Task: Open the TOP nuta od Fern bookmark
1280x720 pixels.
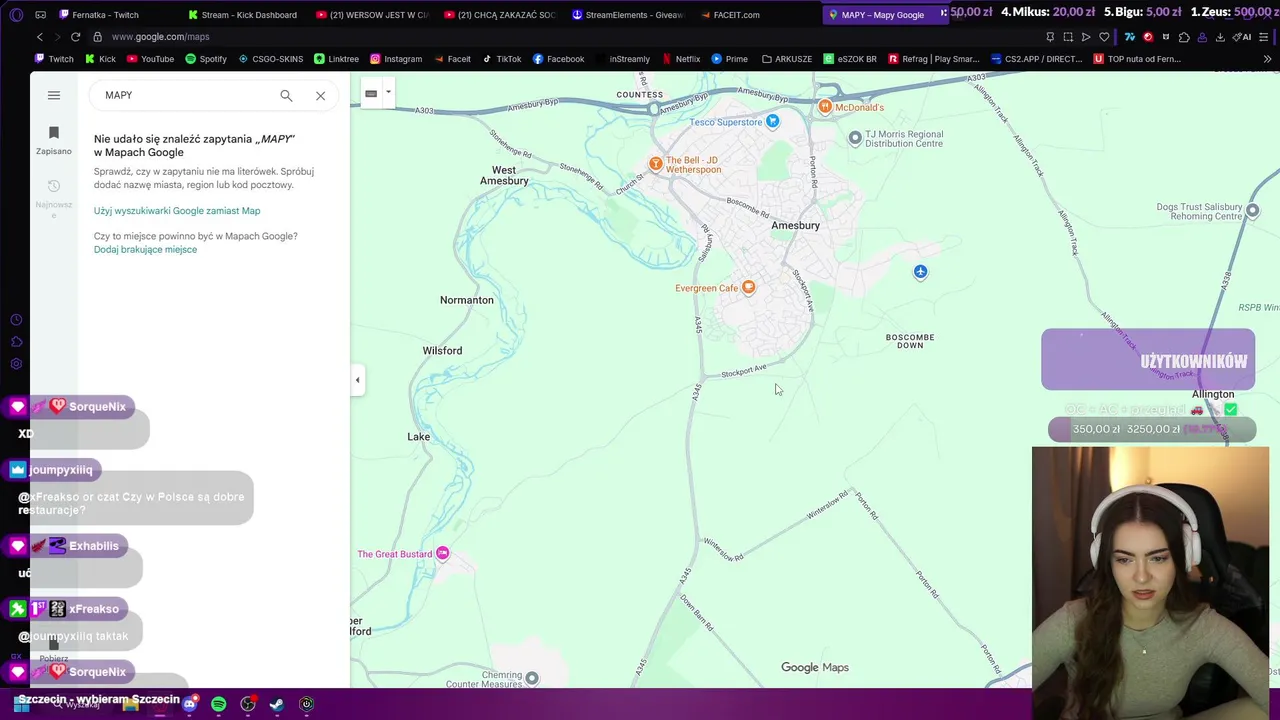Action: point(1137,59)
